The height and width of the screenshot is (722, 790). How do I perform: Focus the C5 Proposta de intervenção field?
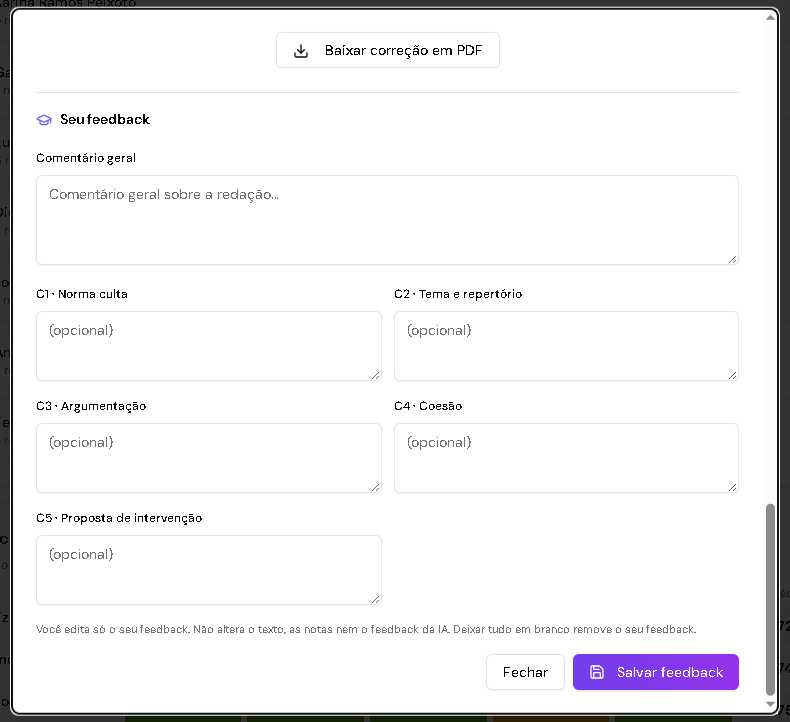coord(209,570)
